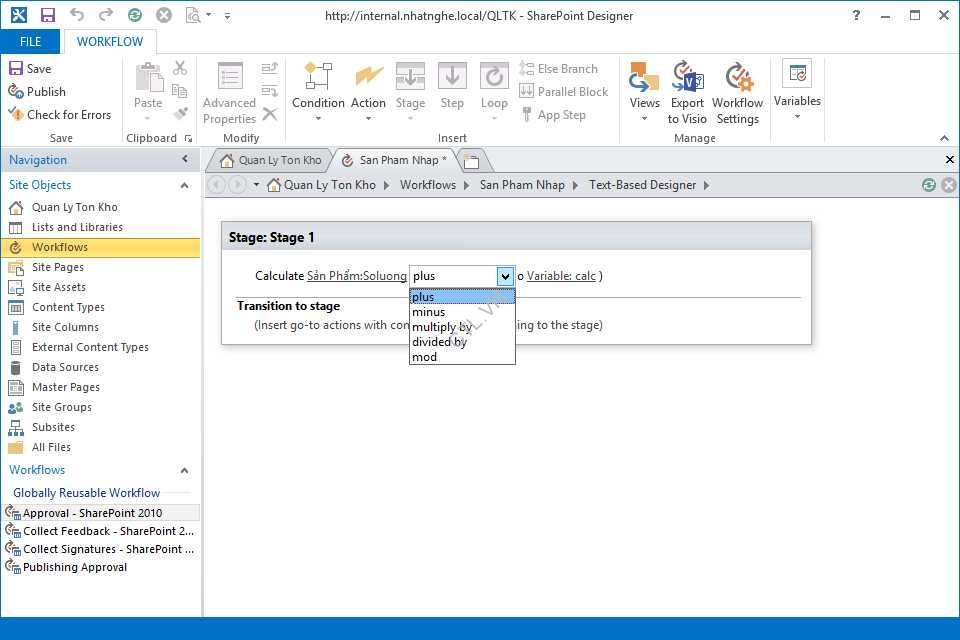
Task: Open the Views button
Action: tap(644, 92)
